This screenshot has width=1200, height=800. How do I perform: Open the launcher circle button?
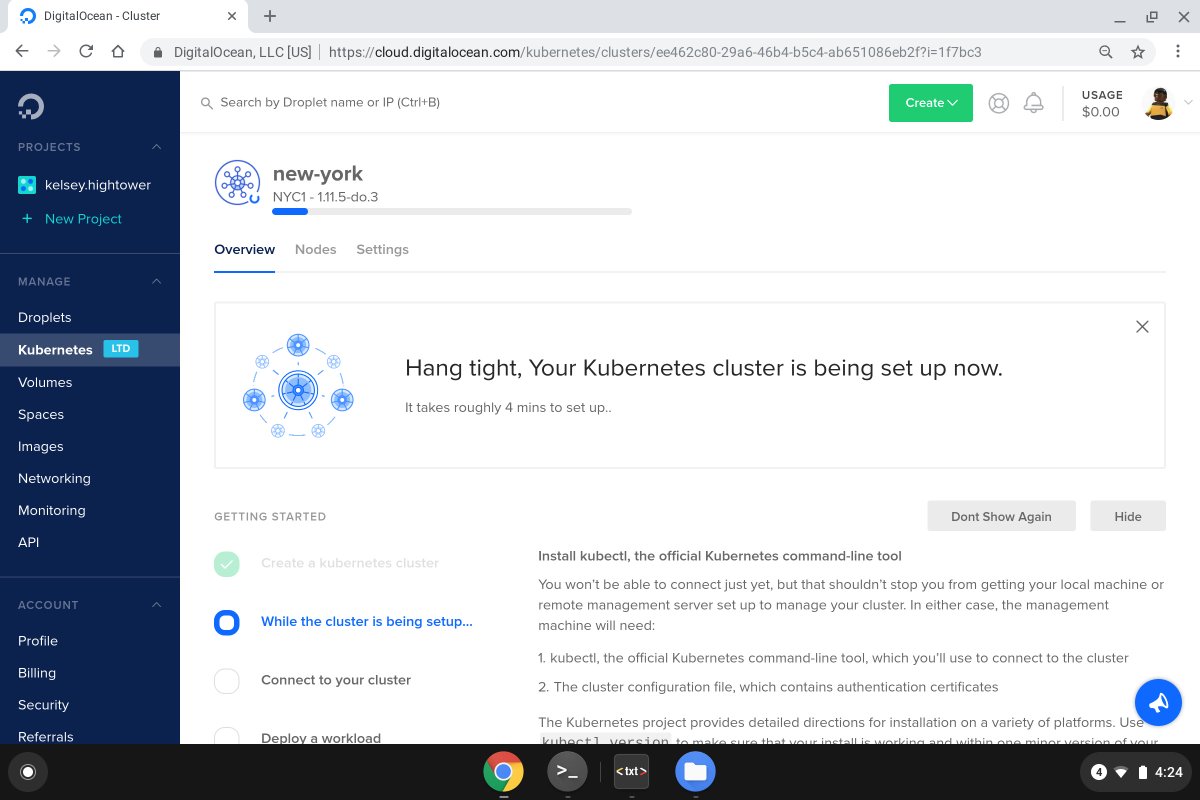pyautogui.click(x=28, y=772)
